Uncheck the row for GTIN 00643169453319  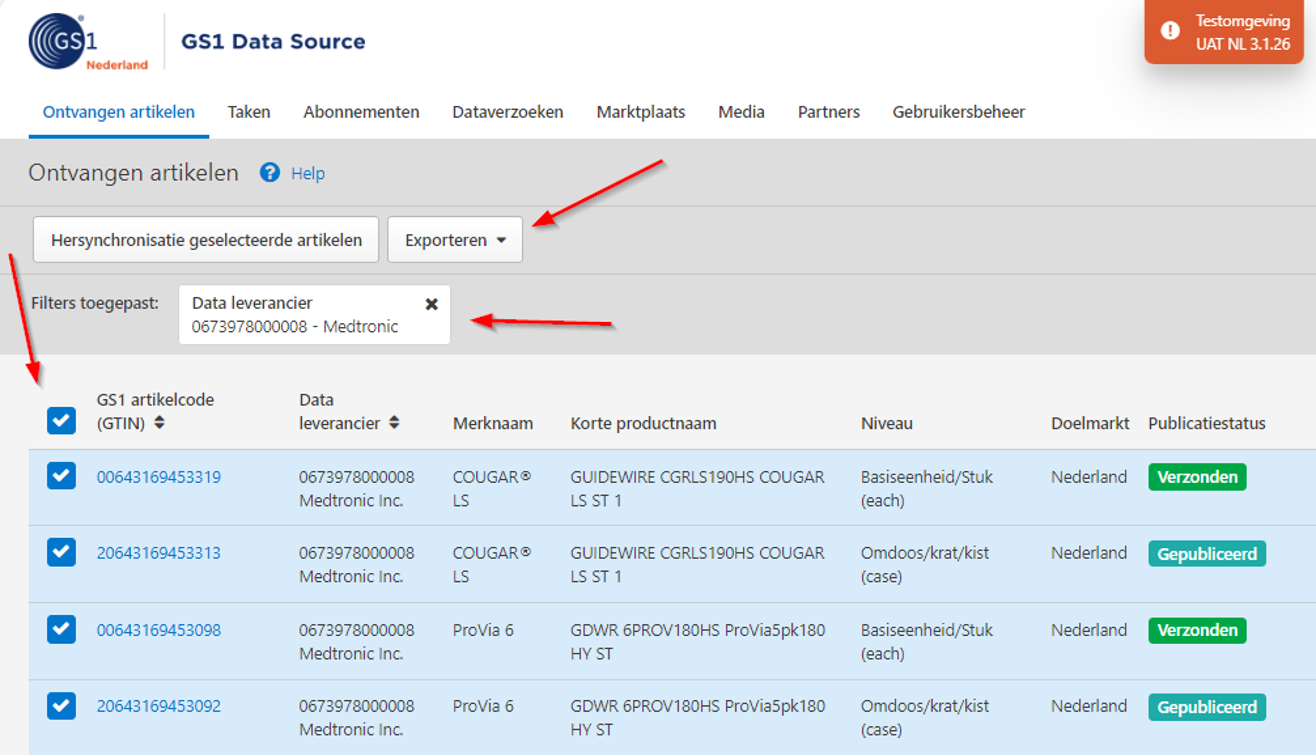[x=61, y=476]
